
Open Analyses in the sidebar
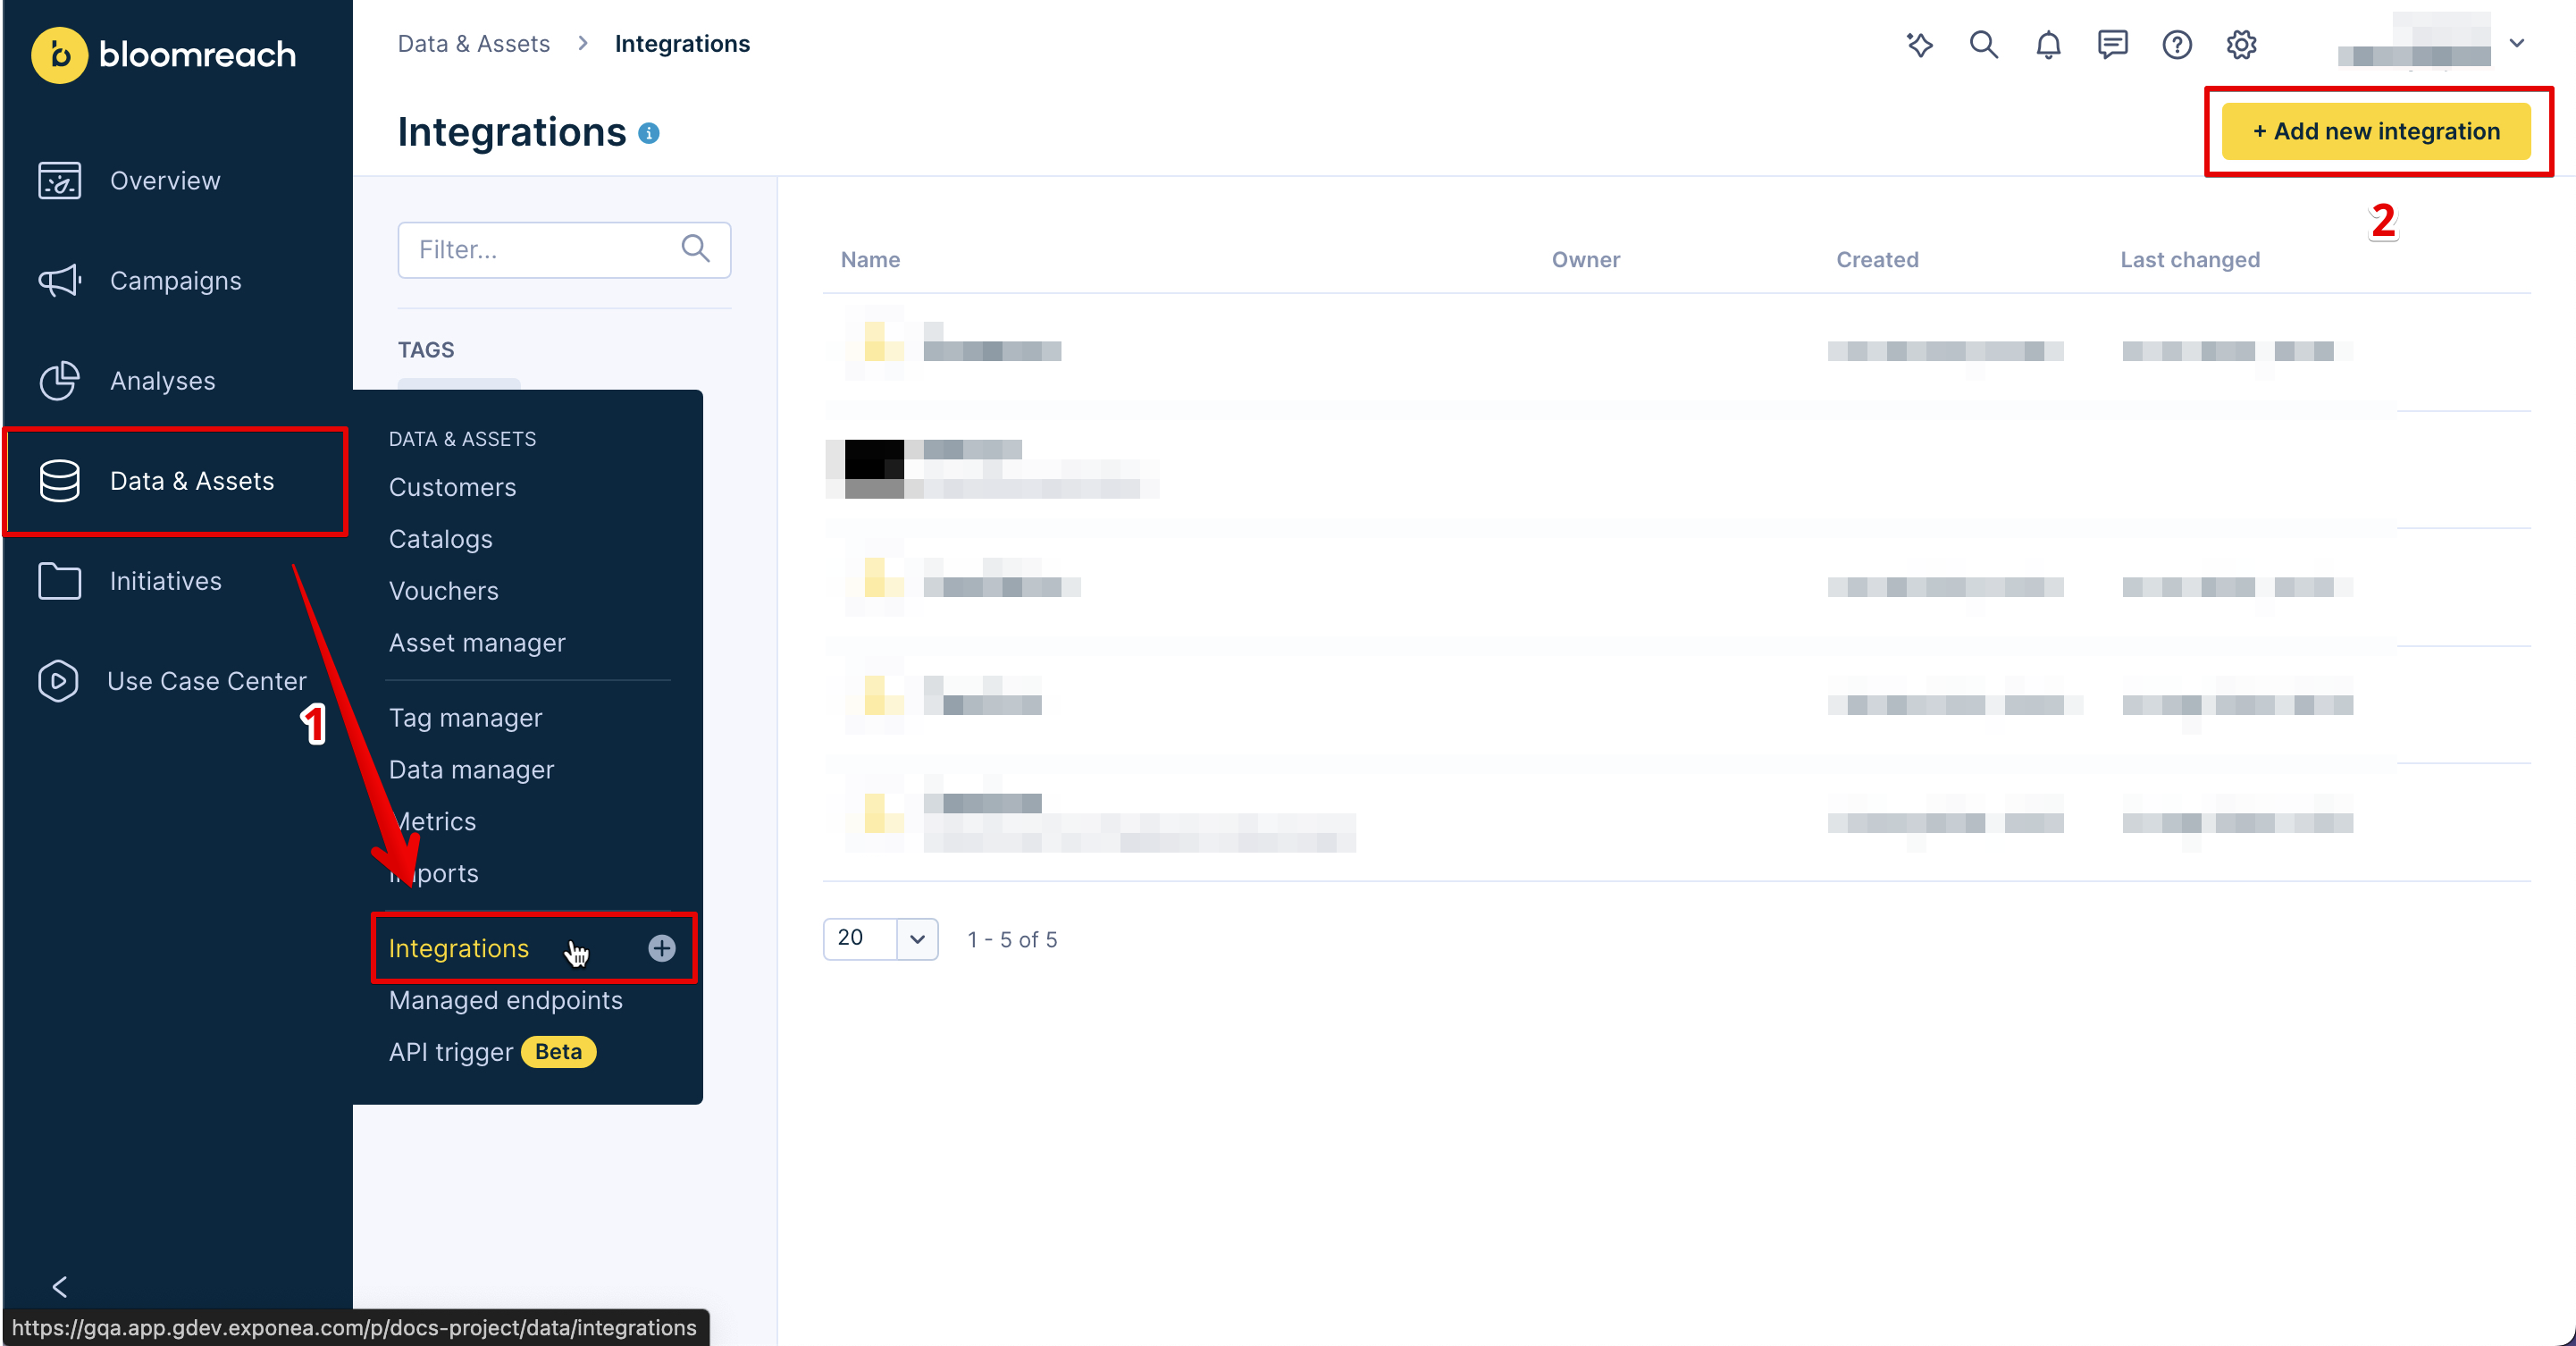pyautogui.click(x=163, y=381)
